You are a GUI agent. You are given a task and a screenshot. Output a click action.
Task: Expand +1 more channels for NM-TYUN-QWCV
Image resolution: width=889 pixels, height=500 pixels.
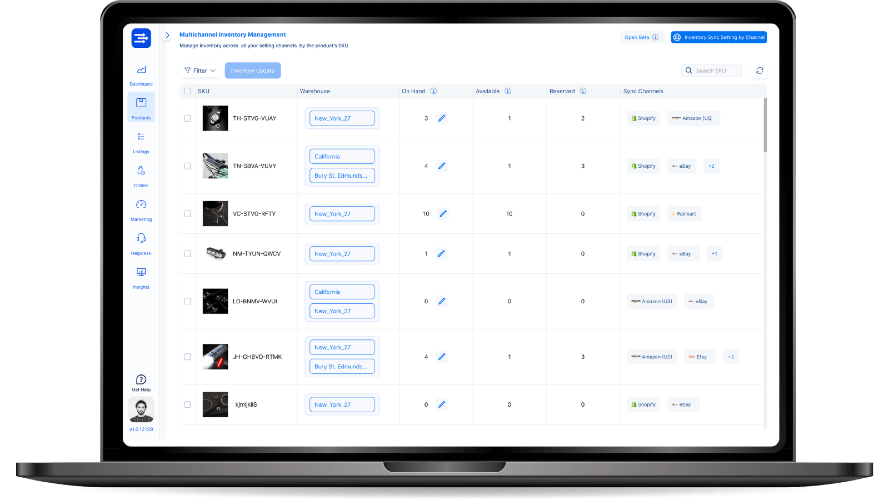714,254
